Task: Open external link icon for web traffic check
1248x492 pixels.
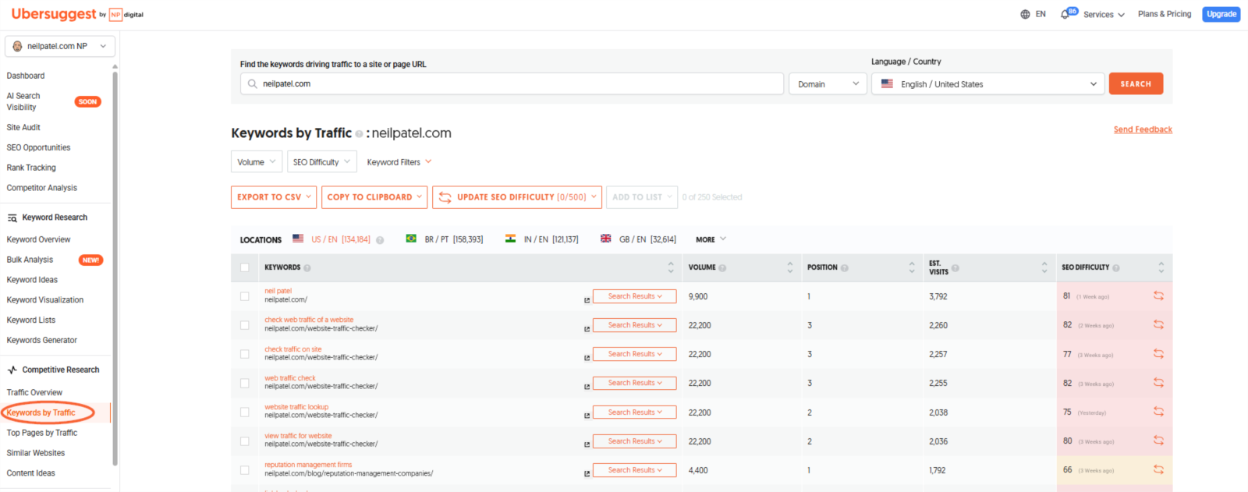Action: tap(587, 386)
